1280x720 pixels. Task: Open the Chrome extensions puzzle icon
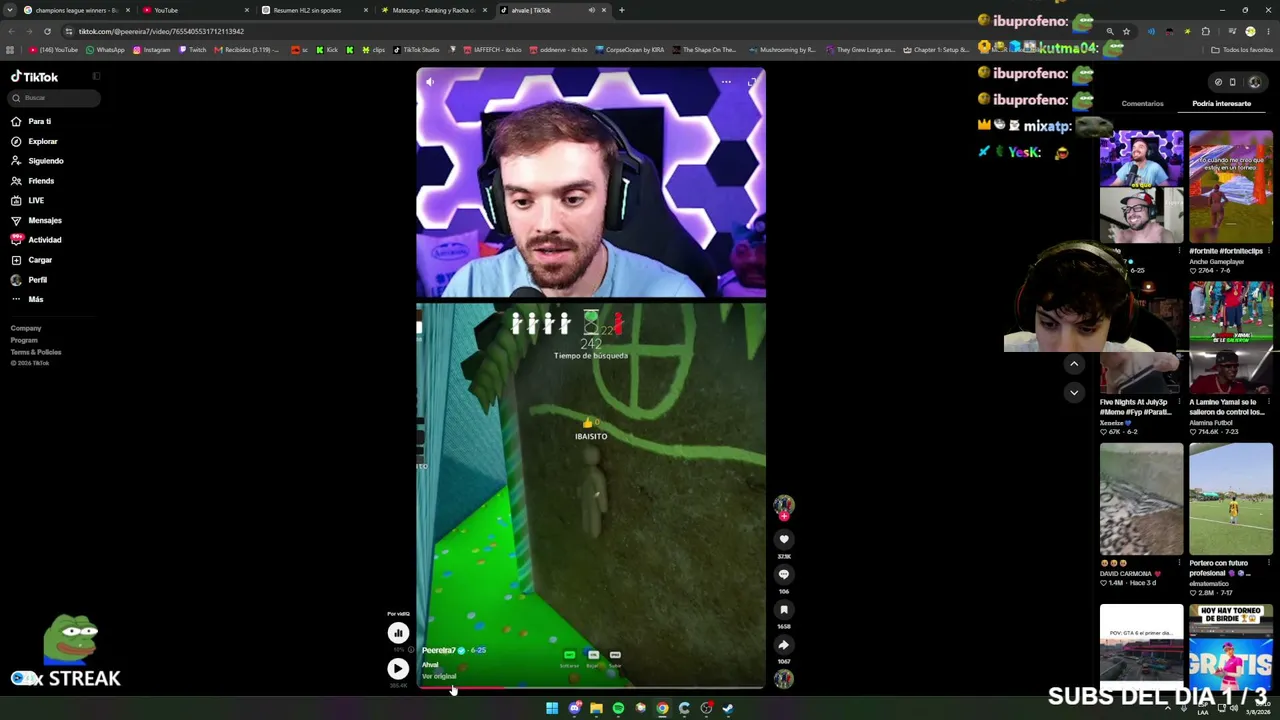(x=1205, y=31)
